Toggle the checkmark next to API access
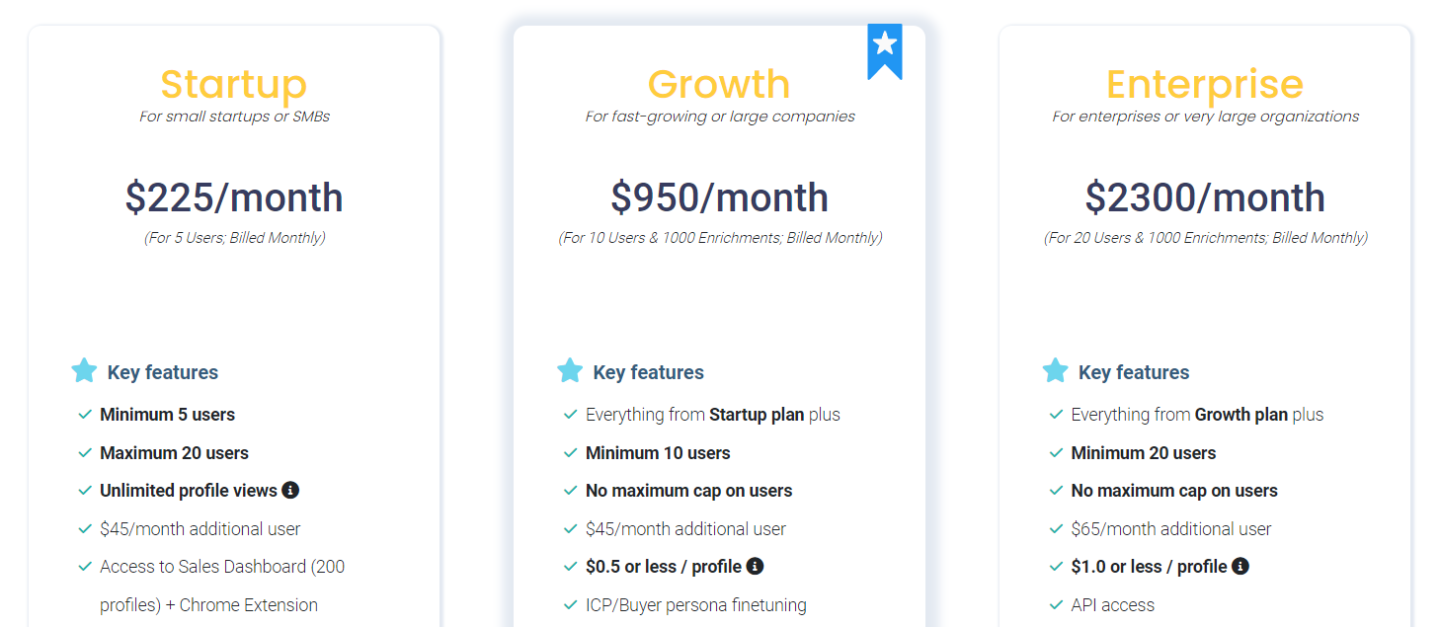 pos(1056,605)
